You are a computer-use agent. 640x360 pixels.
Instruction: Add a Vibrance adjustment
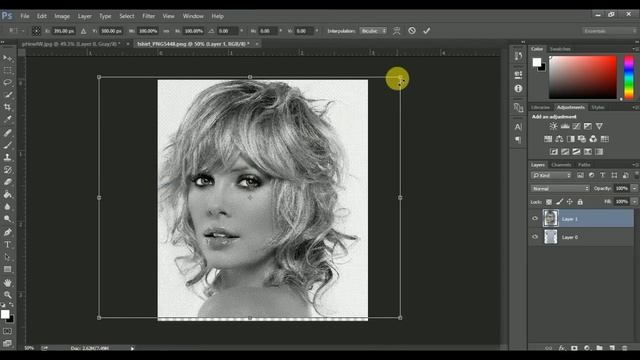(x=599, y=126)
